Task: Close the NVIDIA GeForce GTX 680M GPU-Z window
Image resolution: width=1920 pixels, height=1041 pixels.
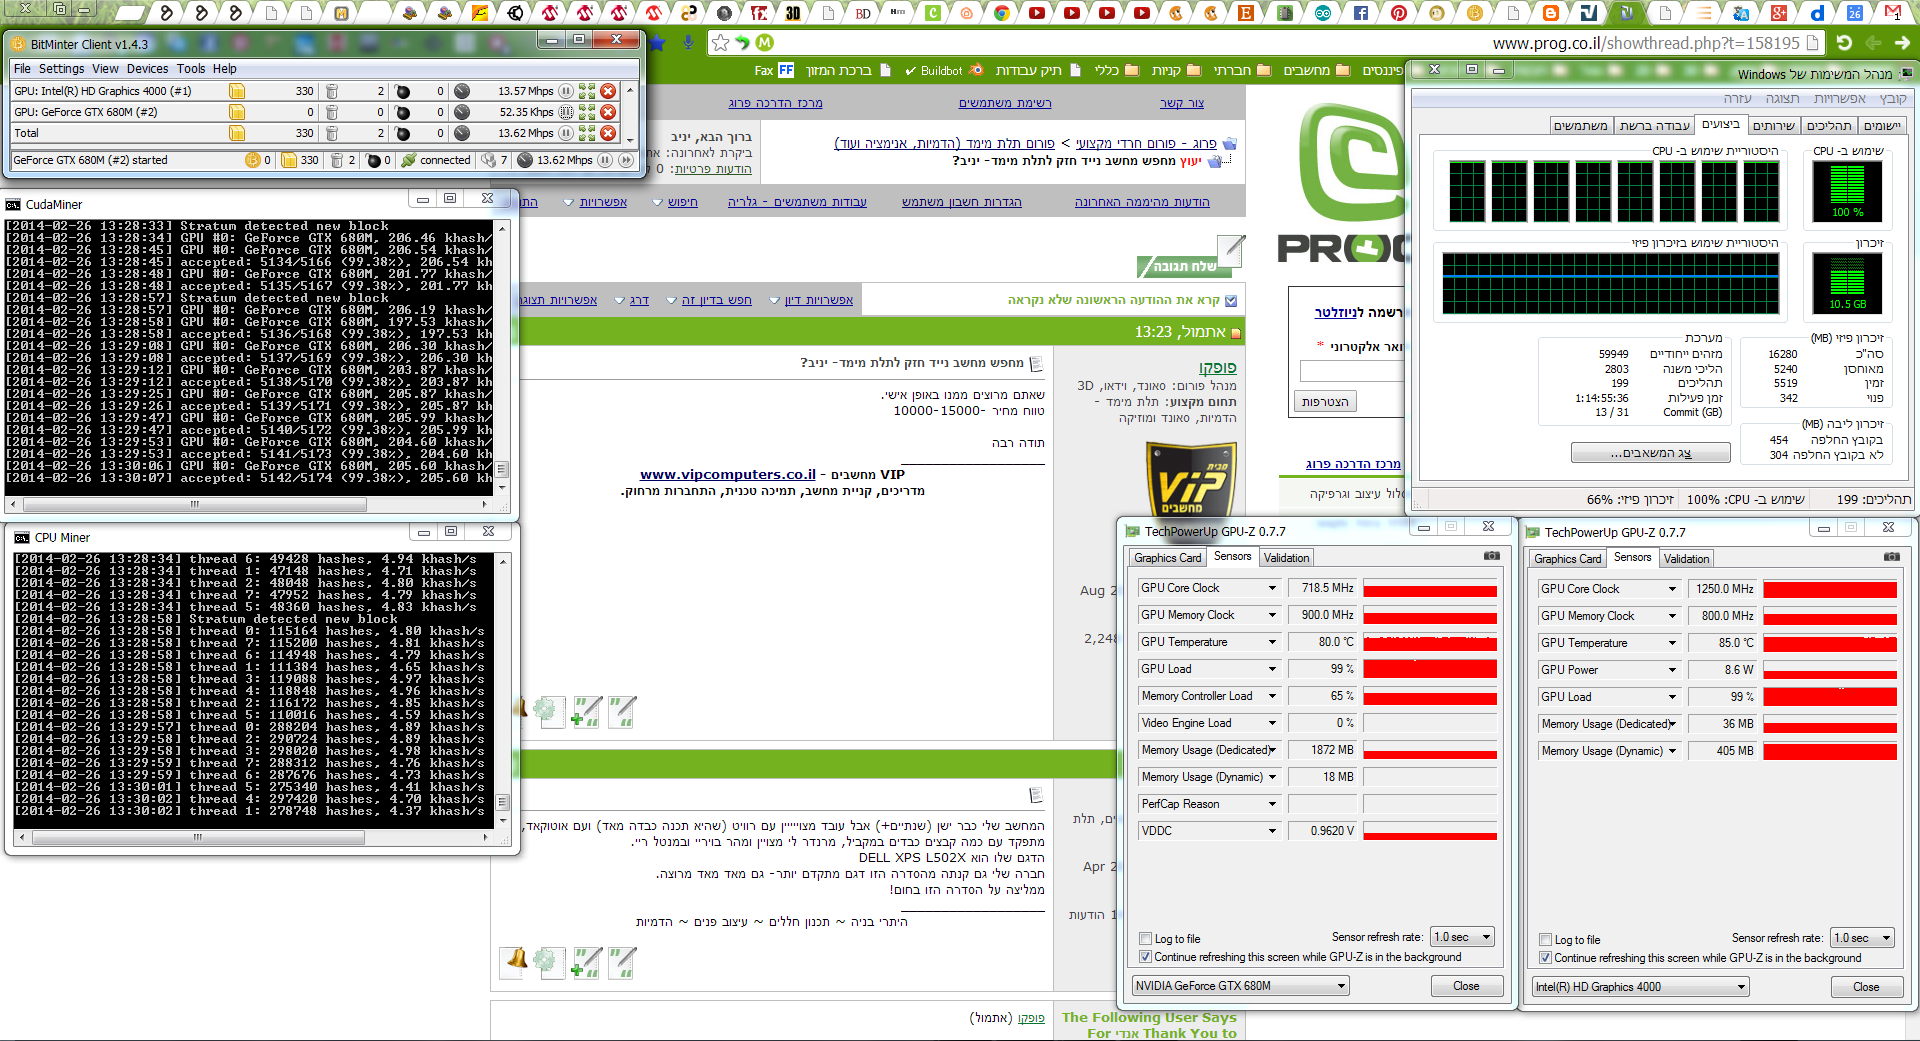Action: 1466,986
